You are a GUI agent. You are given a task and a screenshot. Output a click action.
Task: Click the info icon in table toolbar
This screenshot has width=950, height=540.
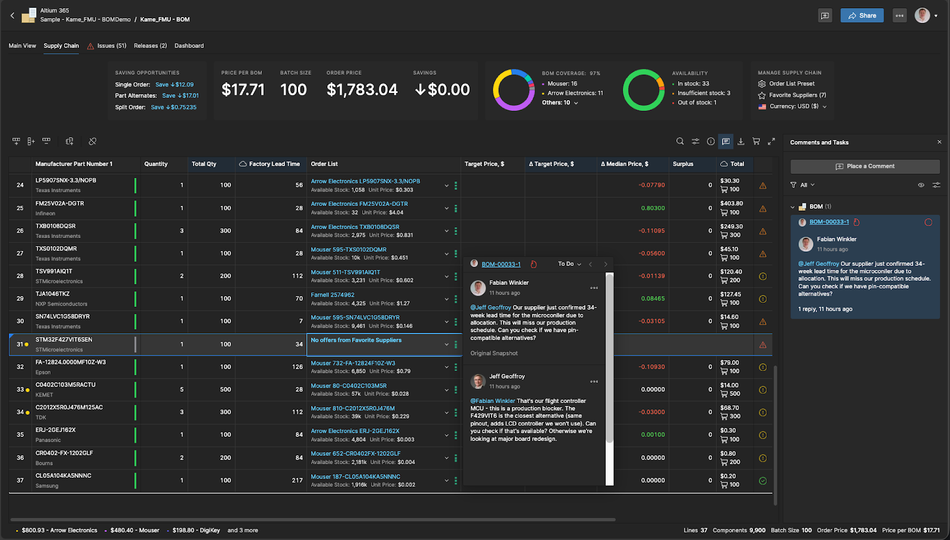click(710, 141)
